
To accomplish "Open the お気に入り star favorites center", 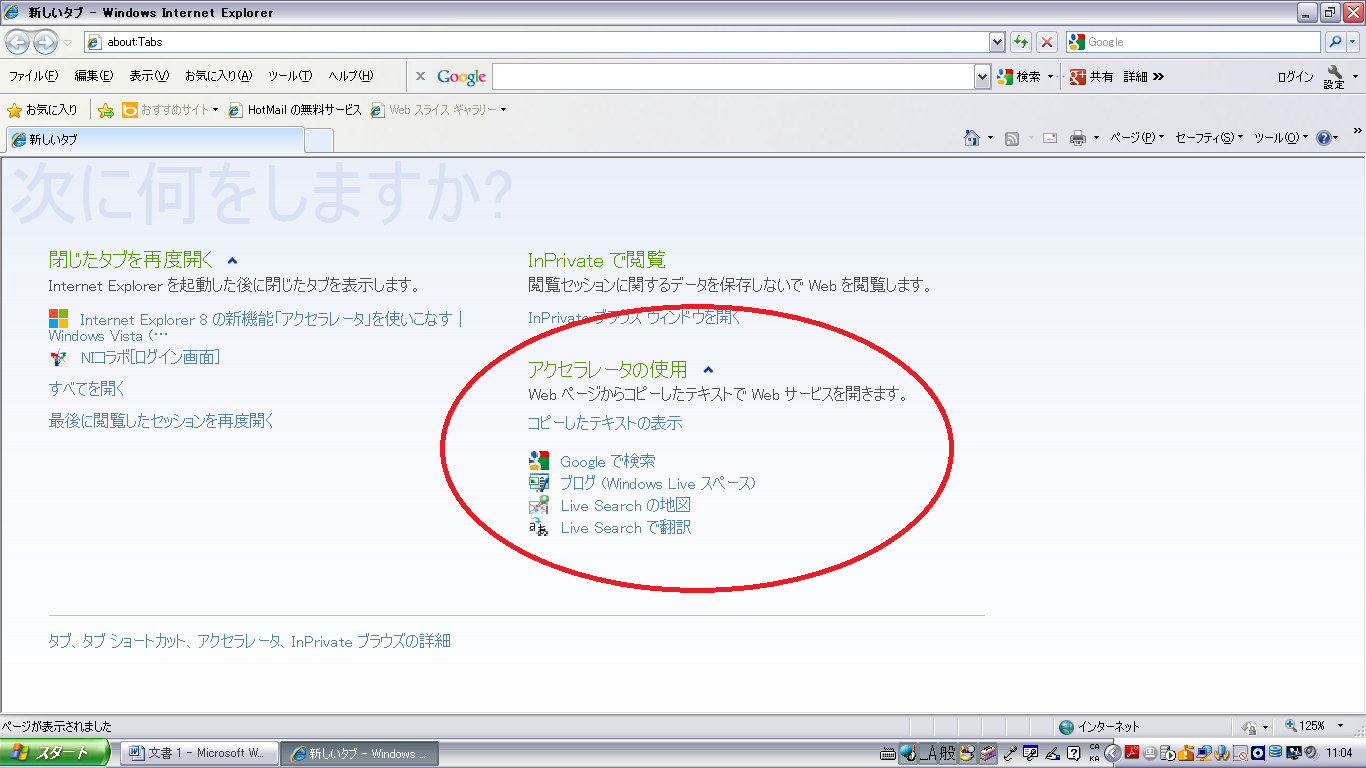I will (42, 110).
